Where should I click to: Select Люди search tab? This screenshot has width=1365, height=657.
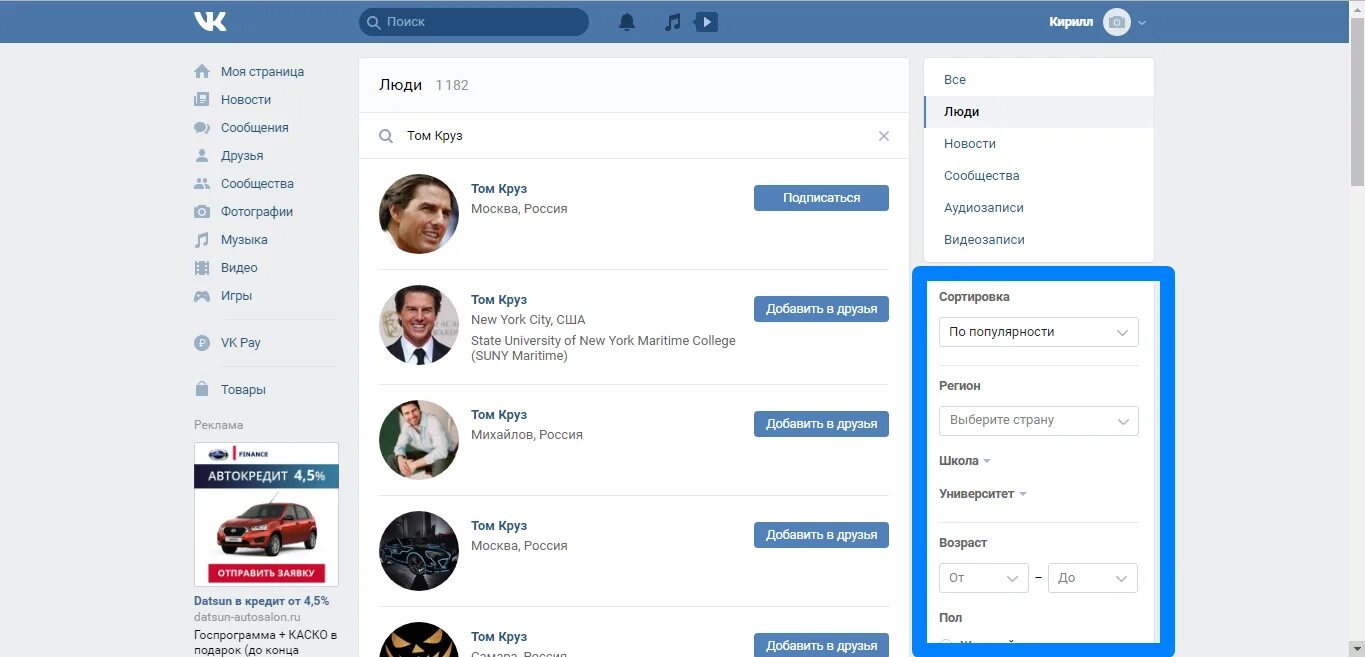tap(1039, 112)
